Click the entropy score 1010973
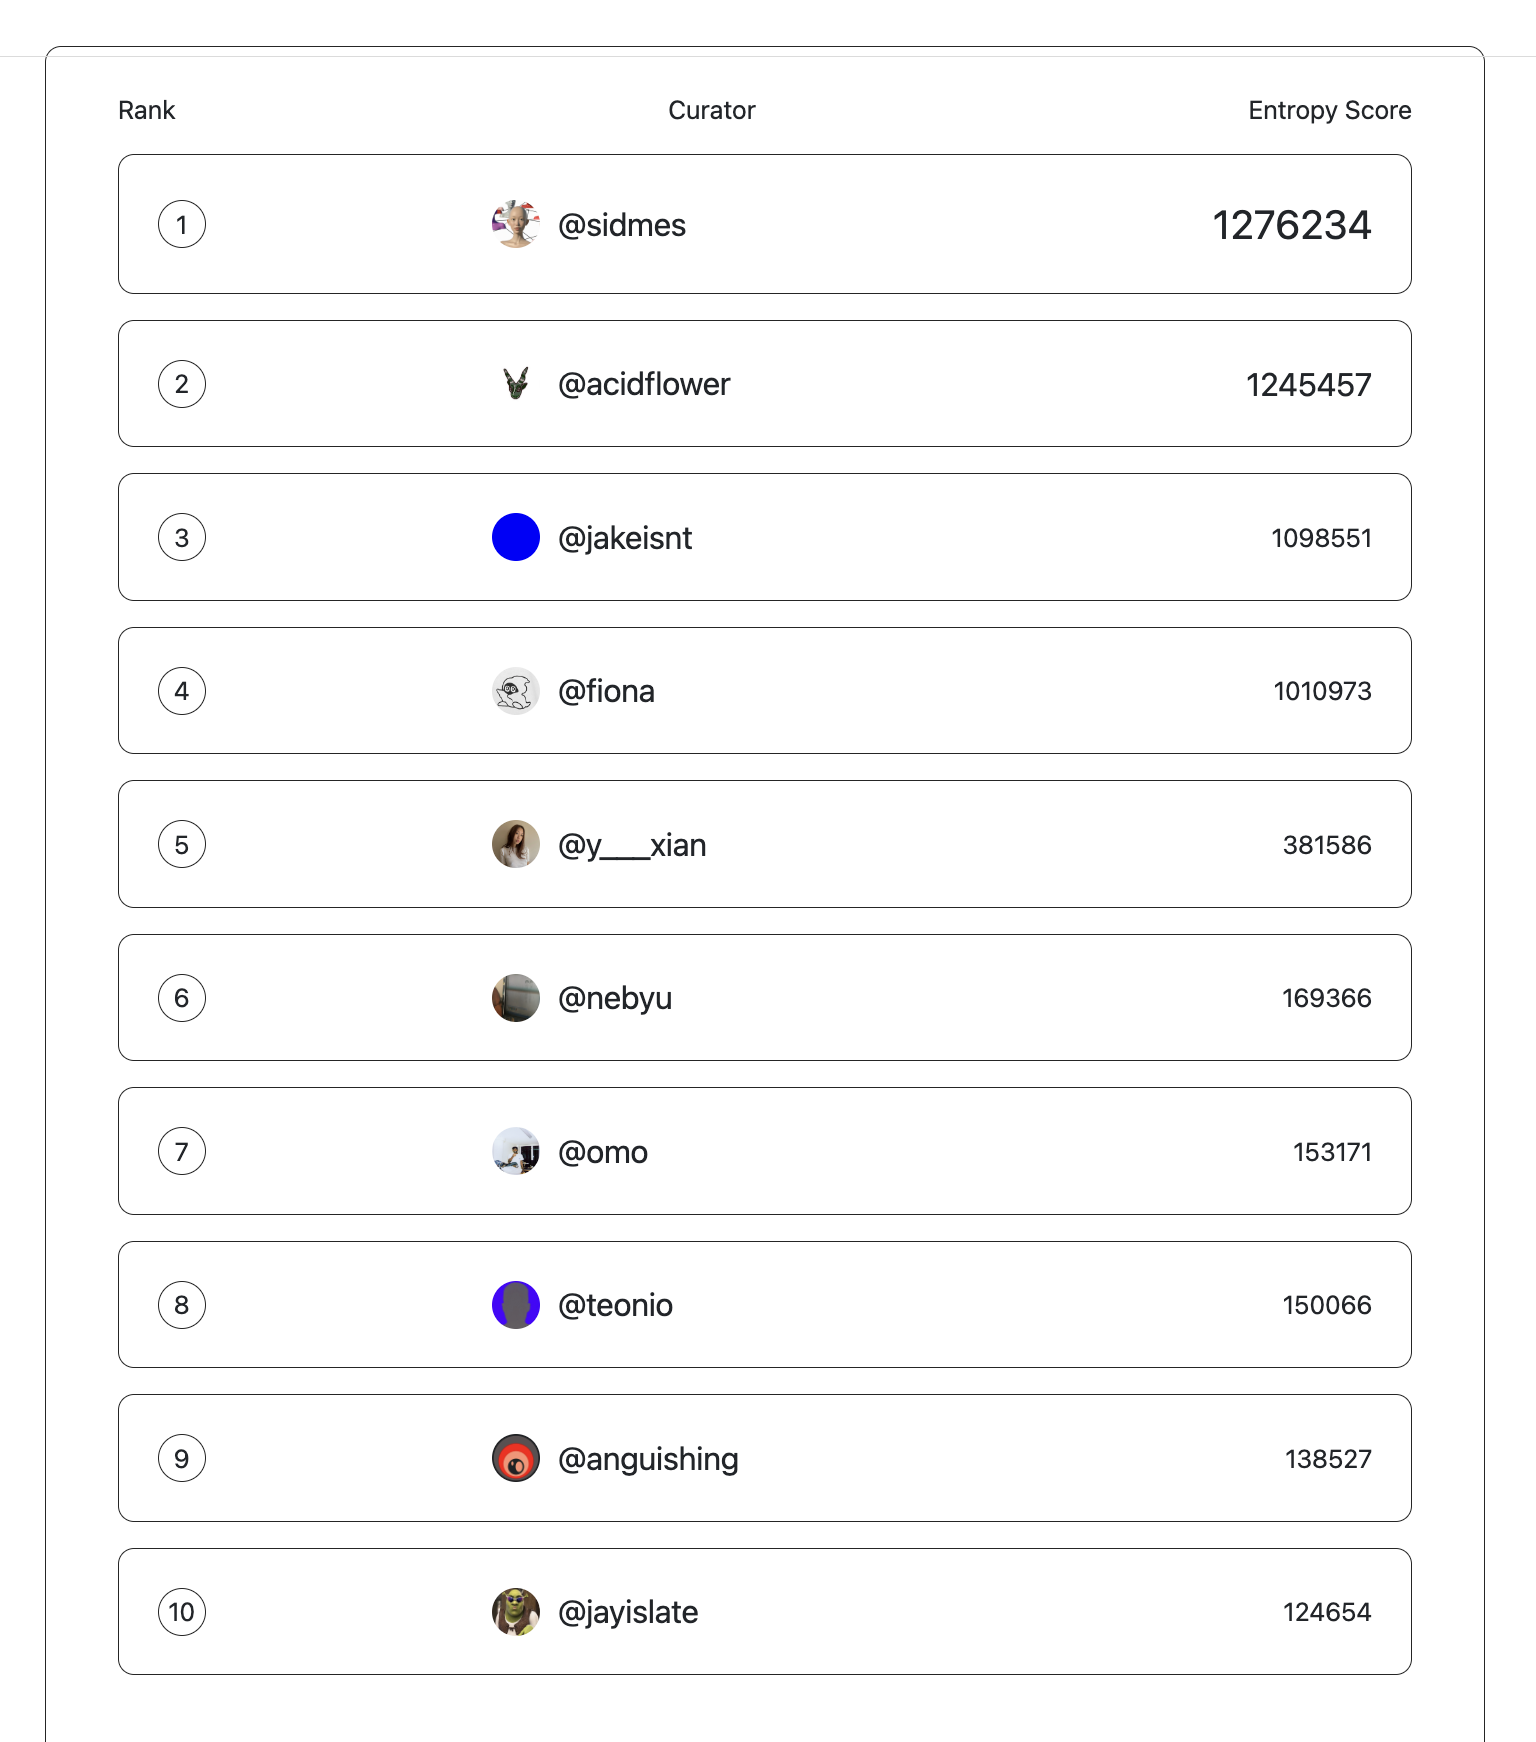Screen dimensions: 1536x1742 tap(1322, 691)
